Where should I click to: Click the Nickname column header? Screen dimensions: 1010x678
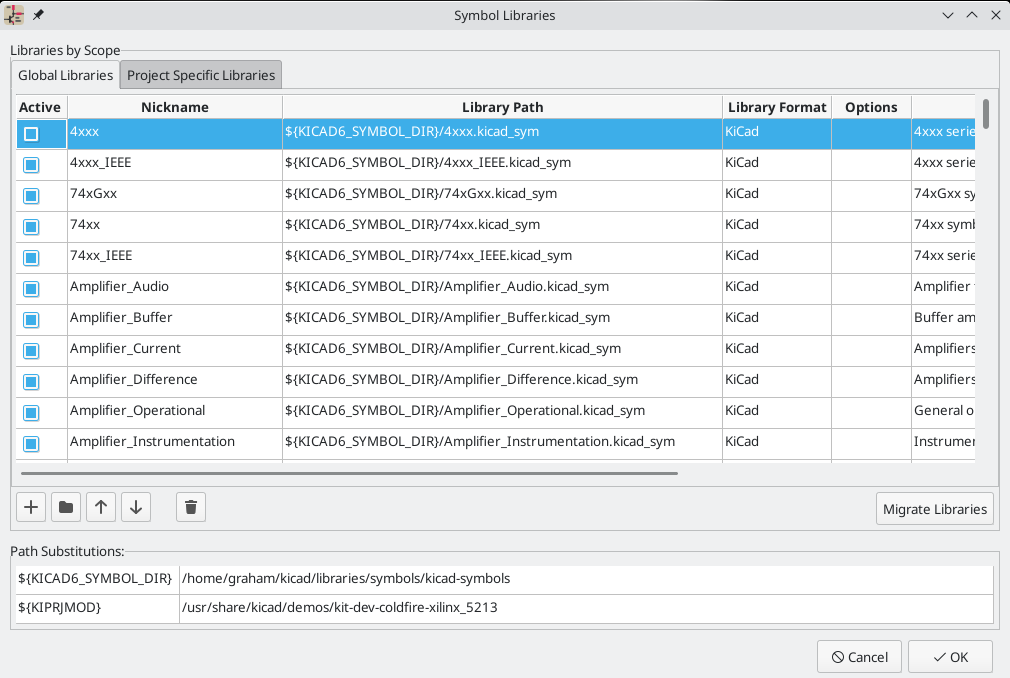coord(175,107)
